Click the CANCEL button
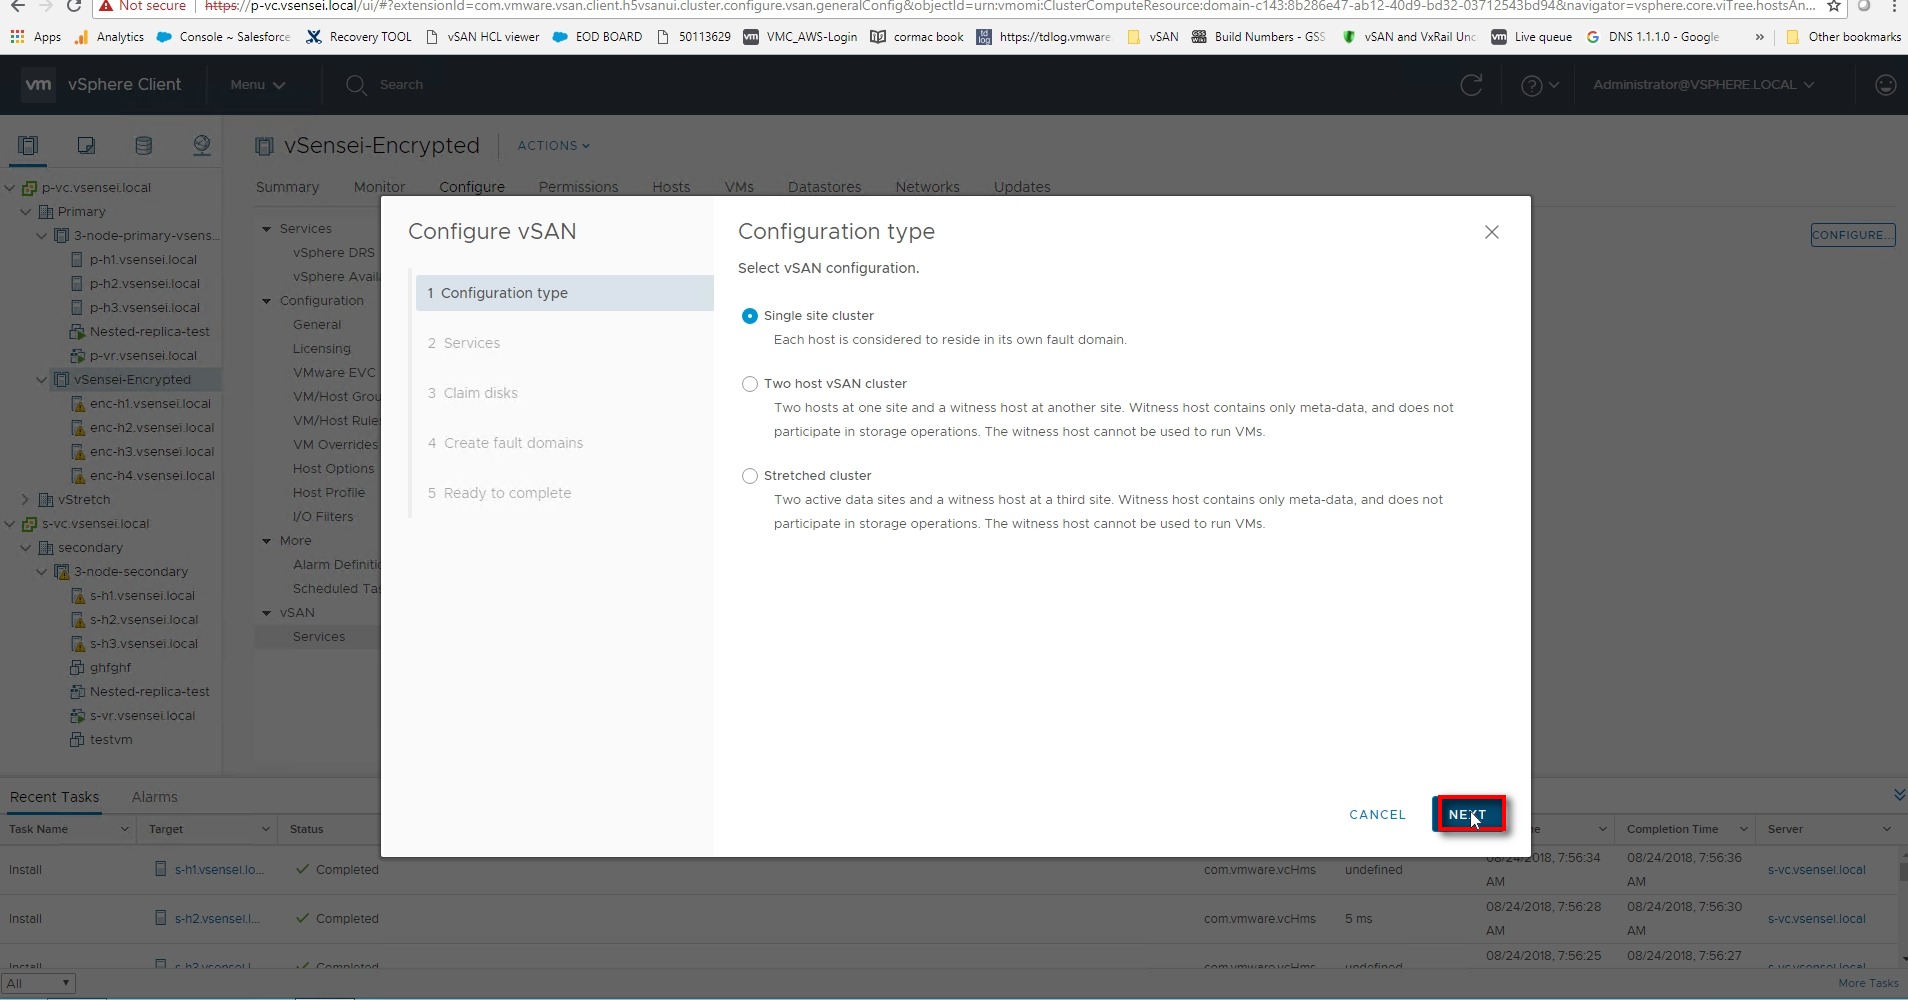 (x=1377, y=815)
